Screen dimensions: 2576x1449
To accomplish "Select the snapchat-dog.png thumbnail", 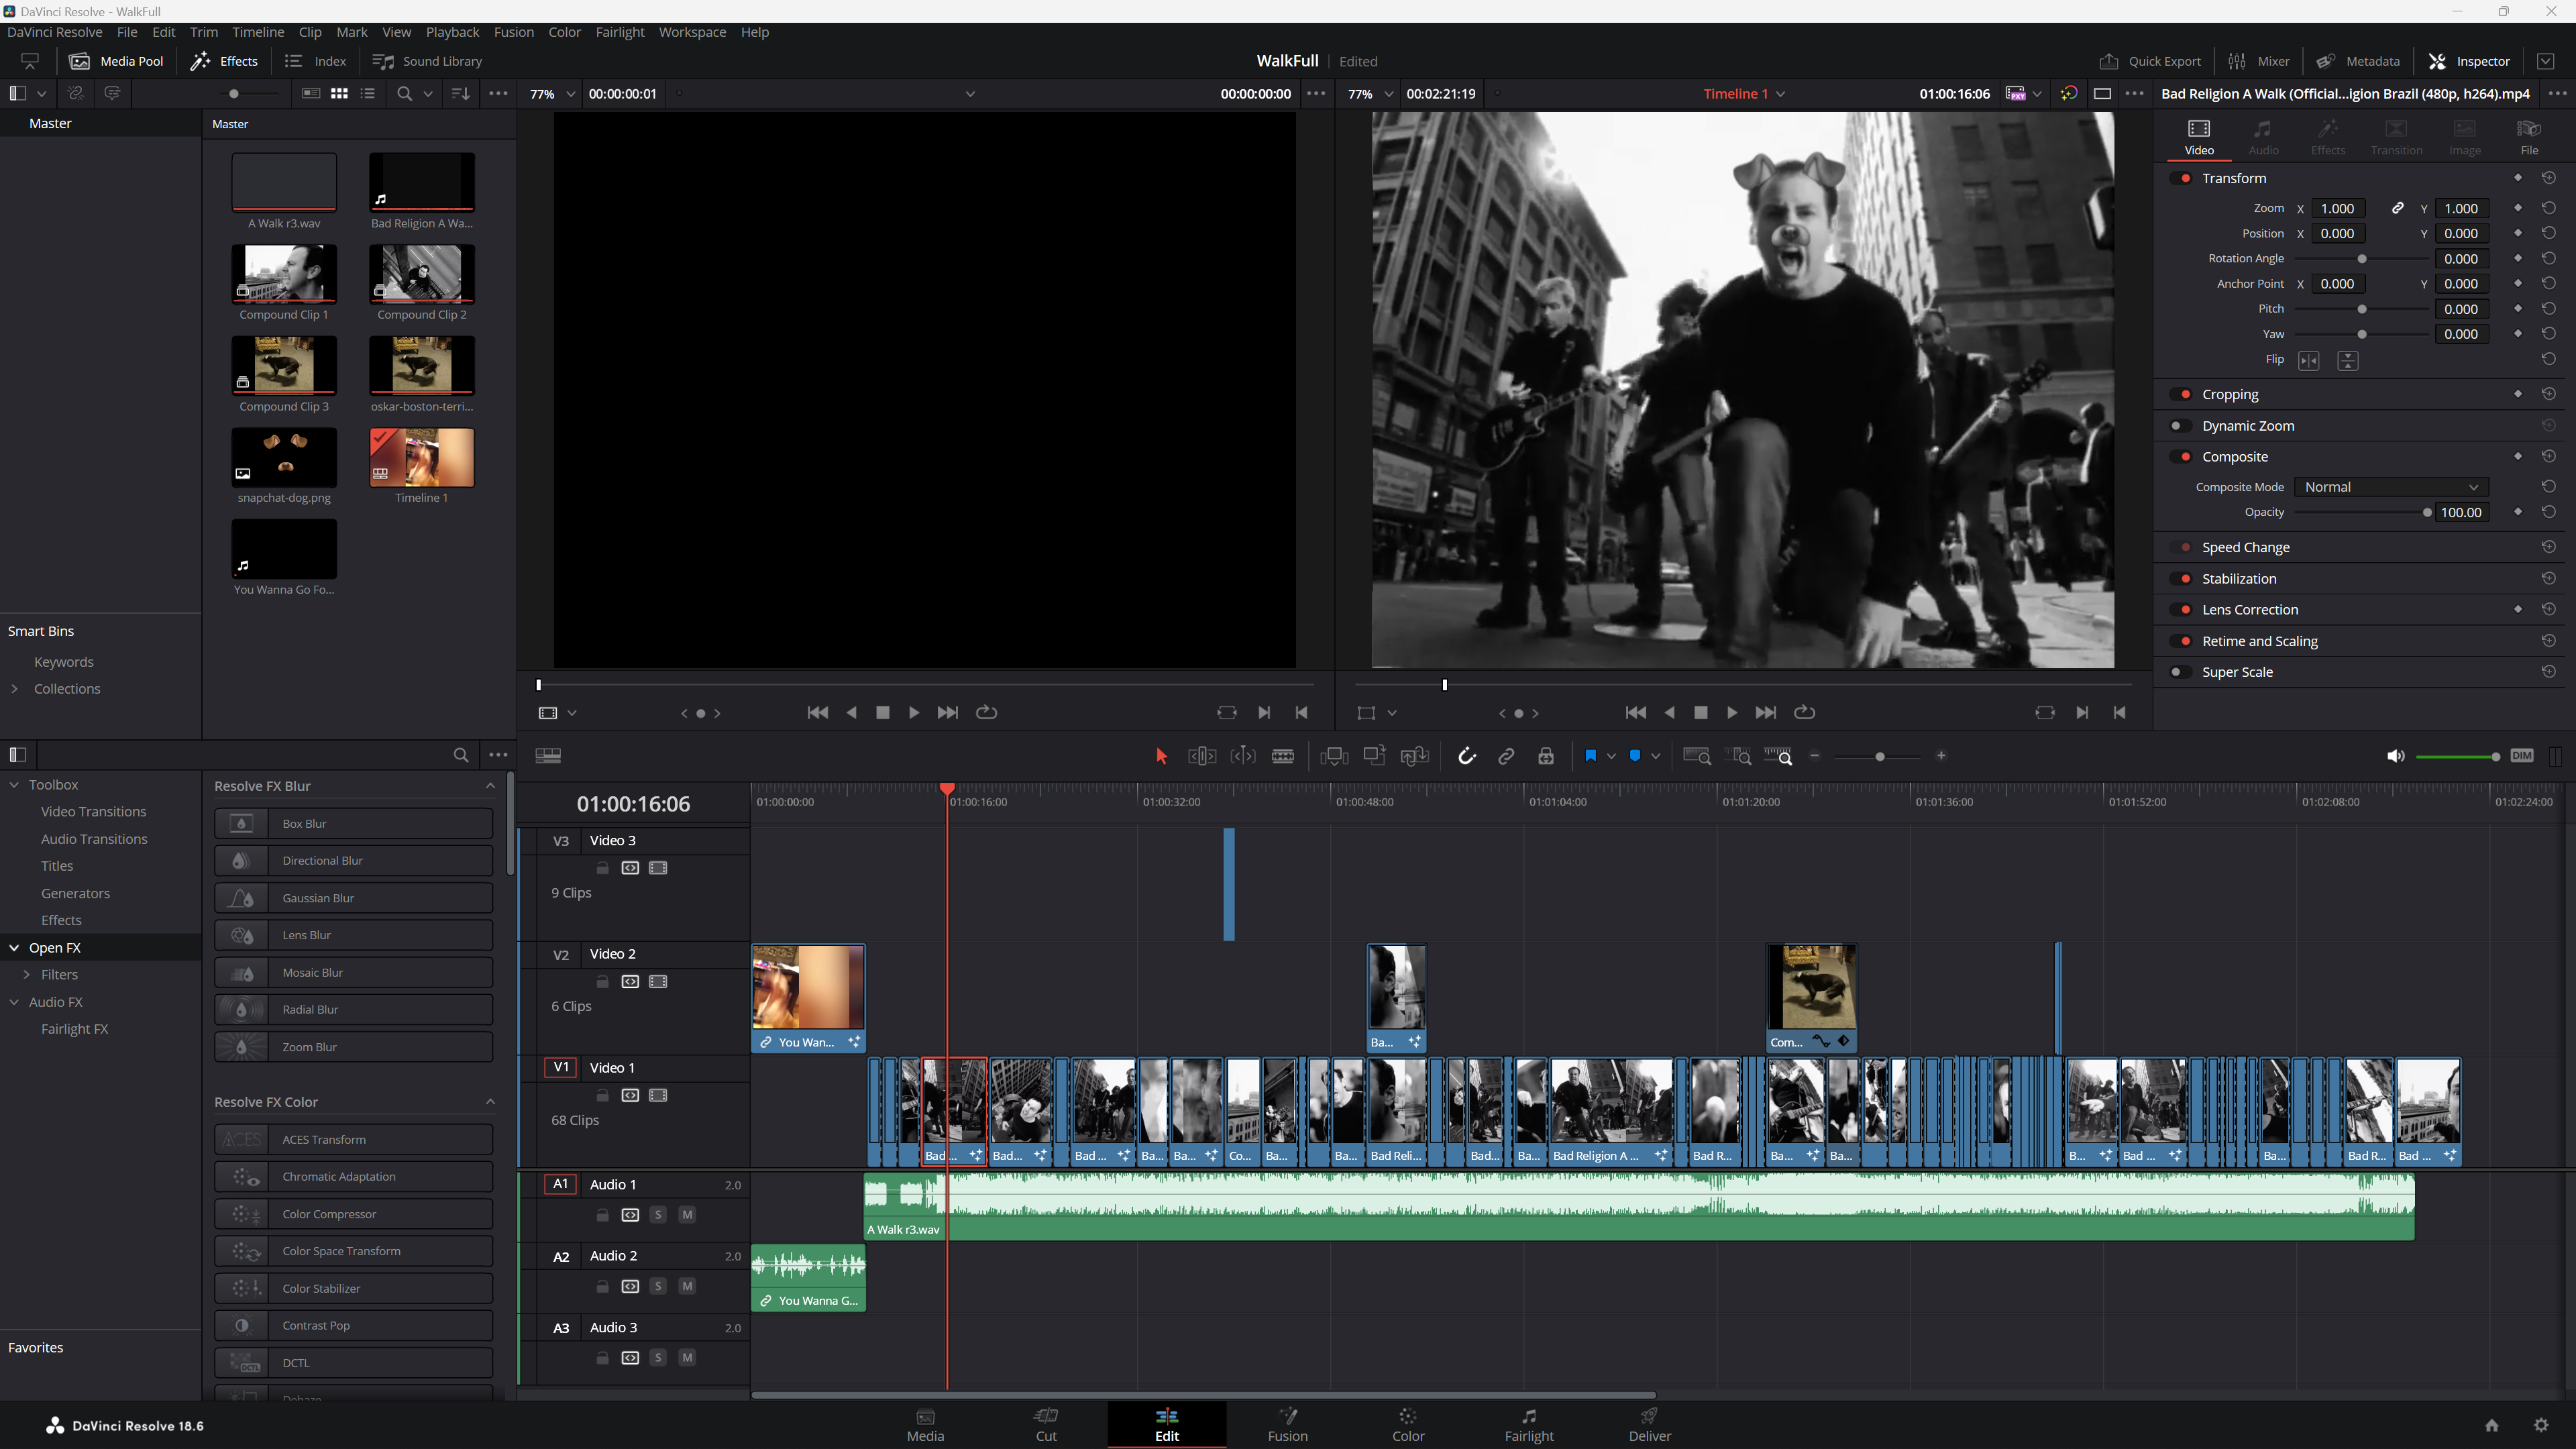I will (x=284, y=457).
